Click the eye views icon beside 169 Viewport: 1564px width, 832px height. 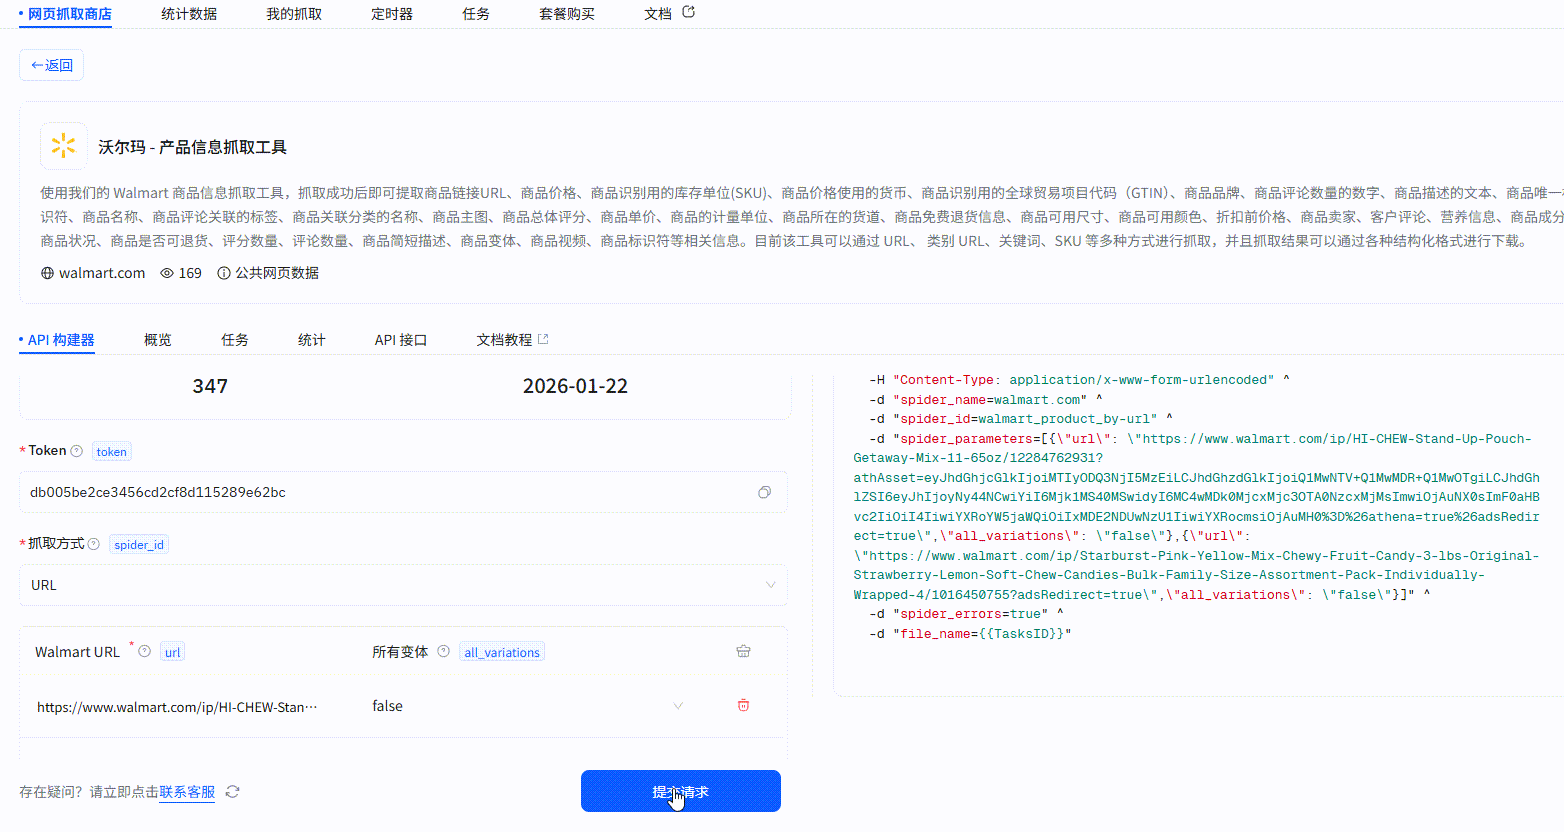[167, 273]
